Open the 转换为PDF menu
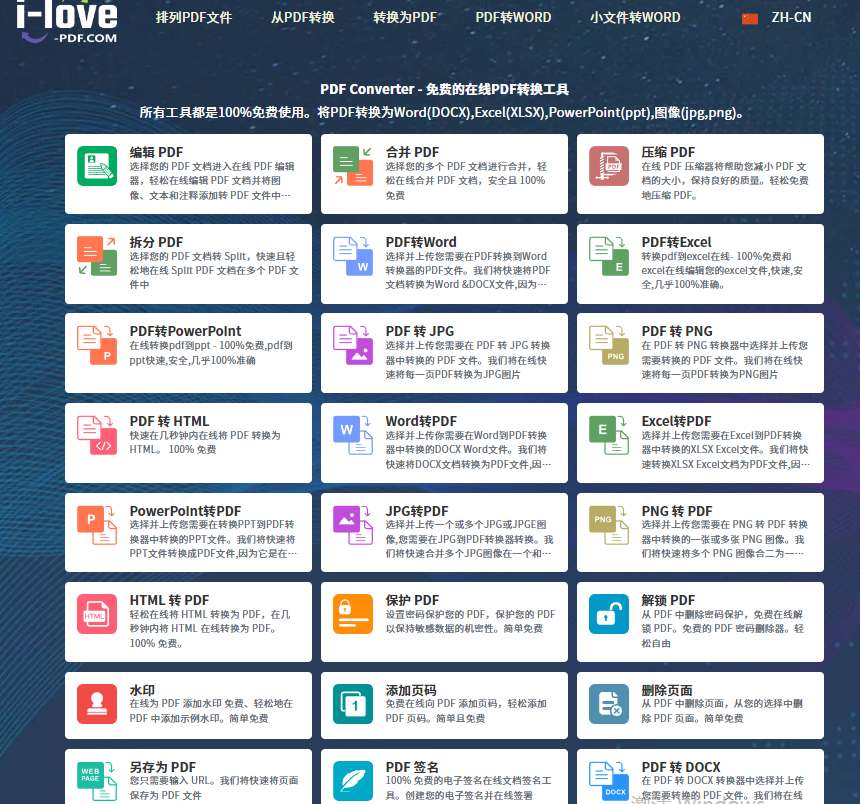The height and width of the screenshot is (804, 860). (405, 18)
